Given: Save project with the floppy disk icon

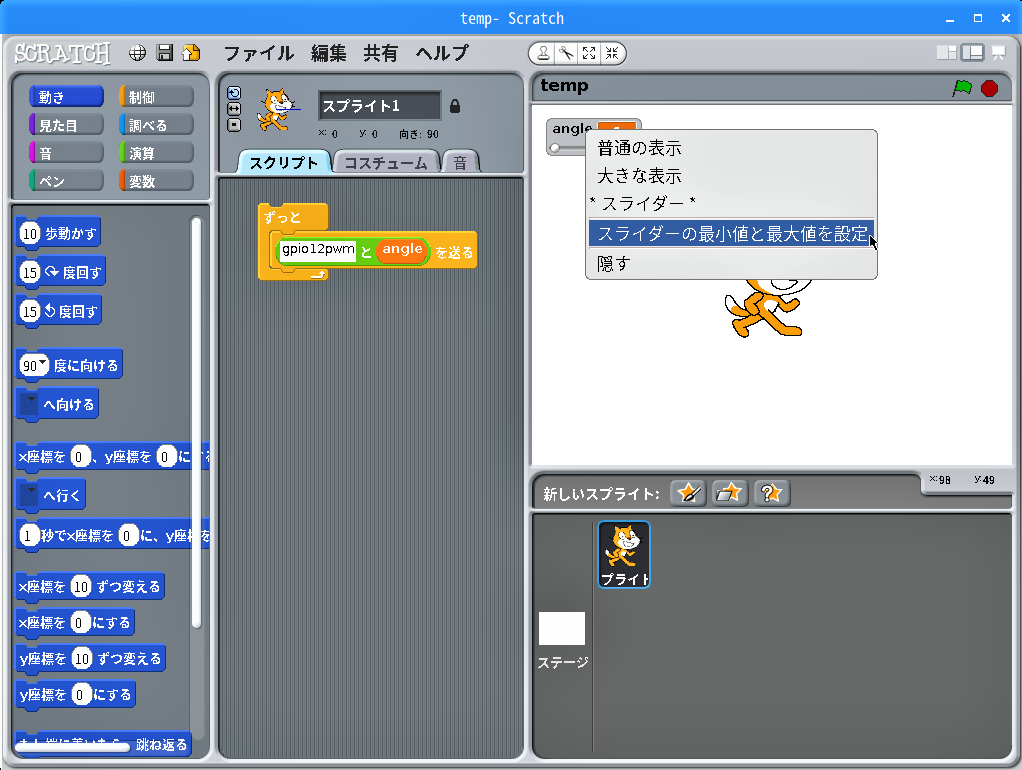Looking at the screenshot, I should (165, 53).
